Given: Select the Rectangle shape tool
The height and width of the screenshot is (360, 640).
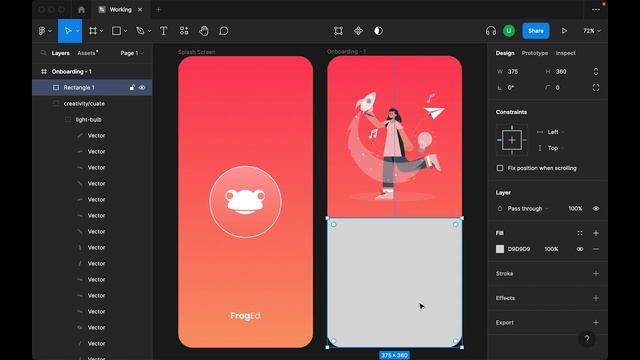Looking at the screenshot, I should click(x=116, y=31).
